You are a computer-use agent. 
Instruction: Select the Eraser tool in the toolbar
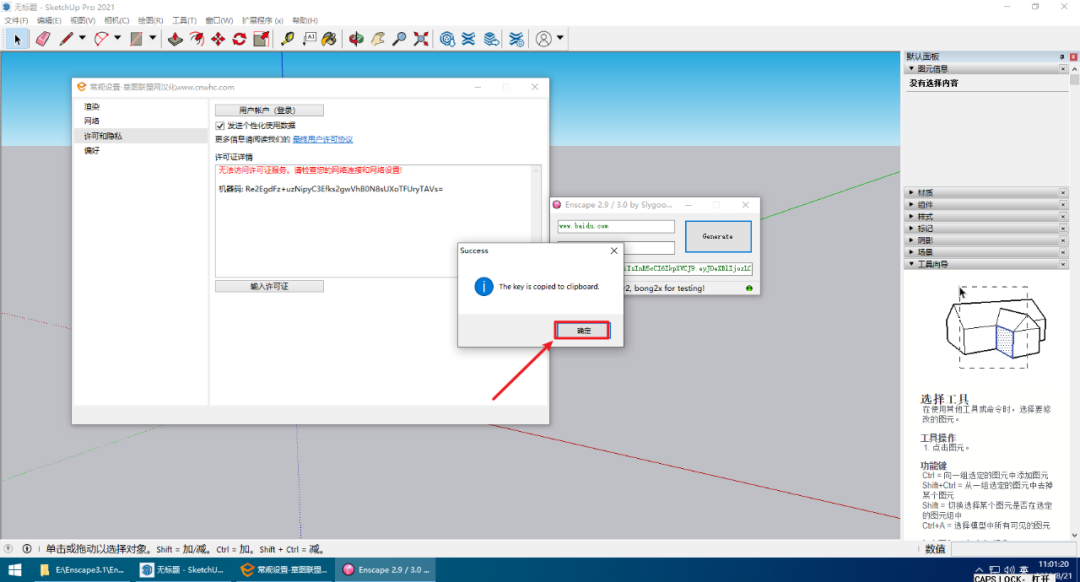click(42, 39)
